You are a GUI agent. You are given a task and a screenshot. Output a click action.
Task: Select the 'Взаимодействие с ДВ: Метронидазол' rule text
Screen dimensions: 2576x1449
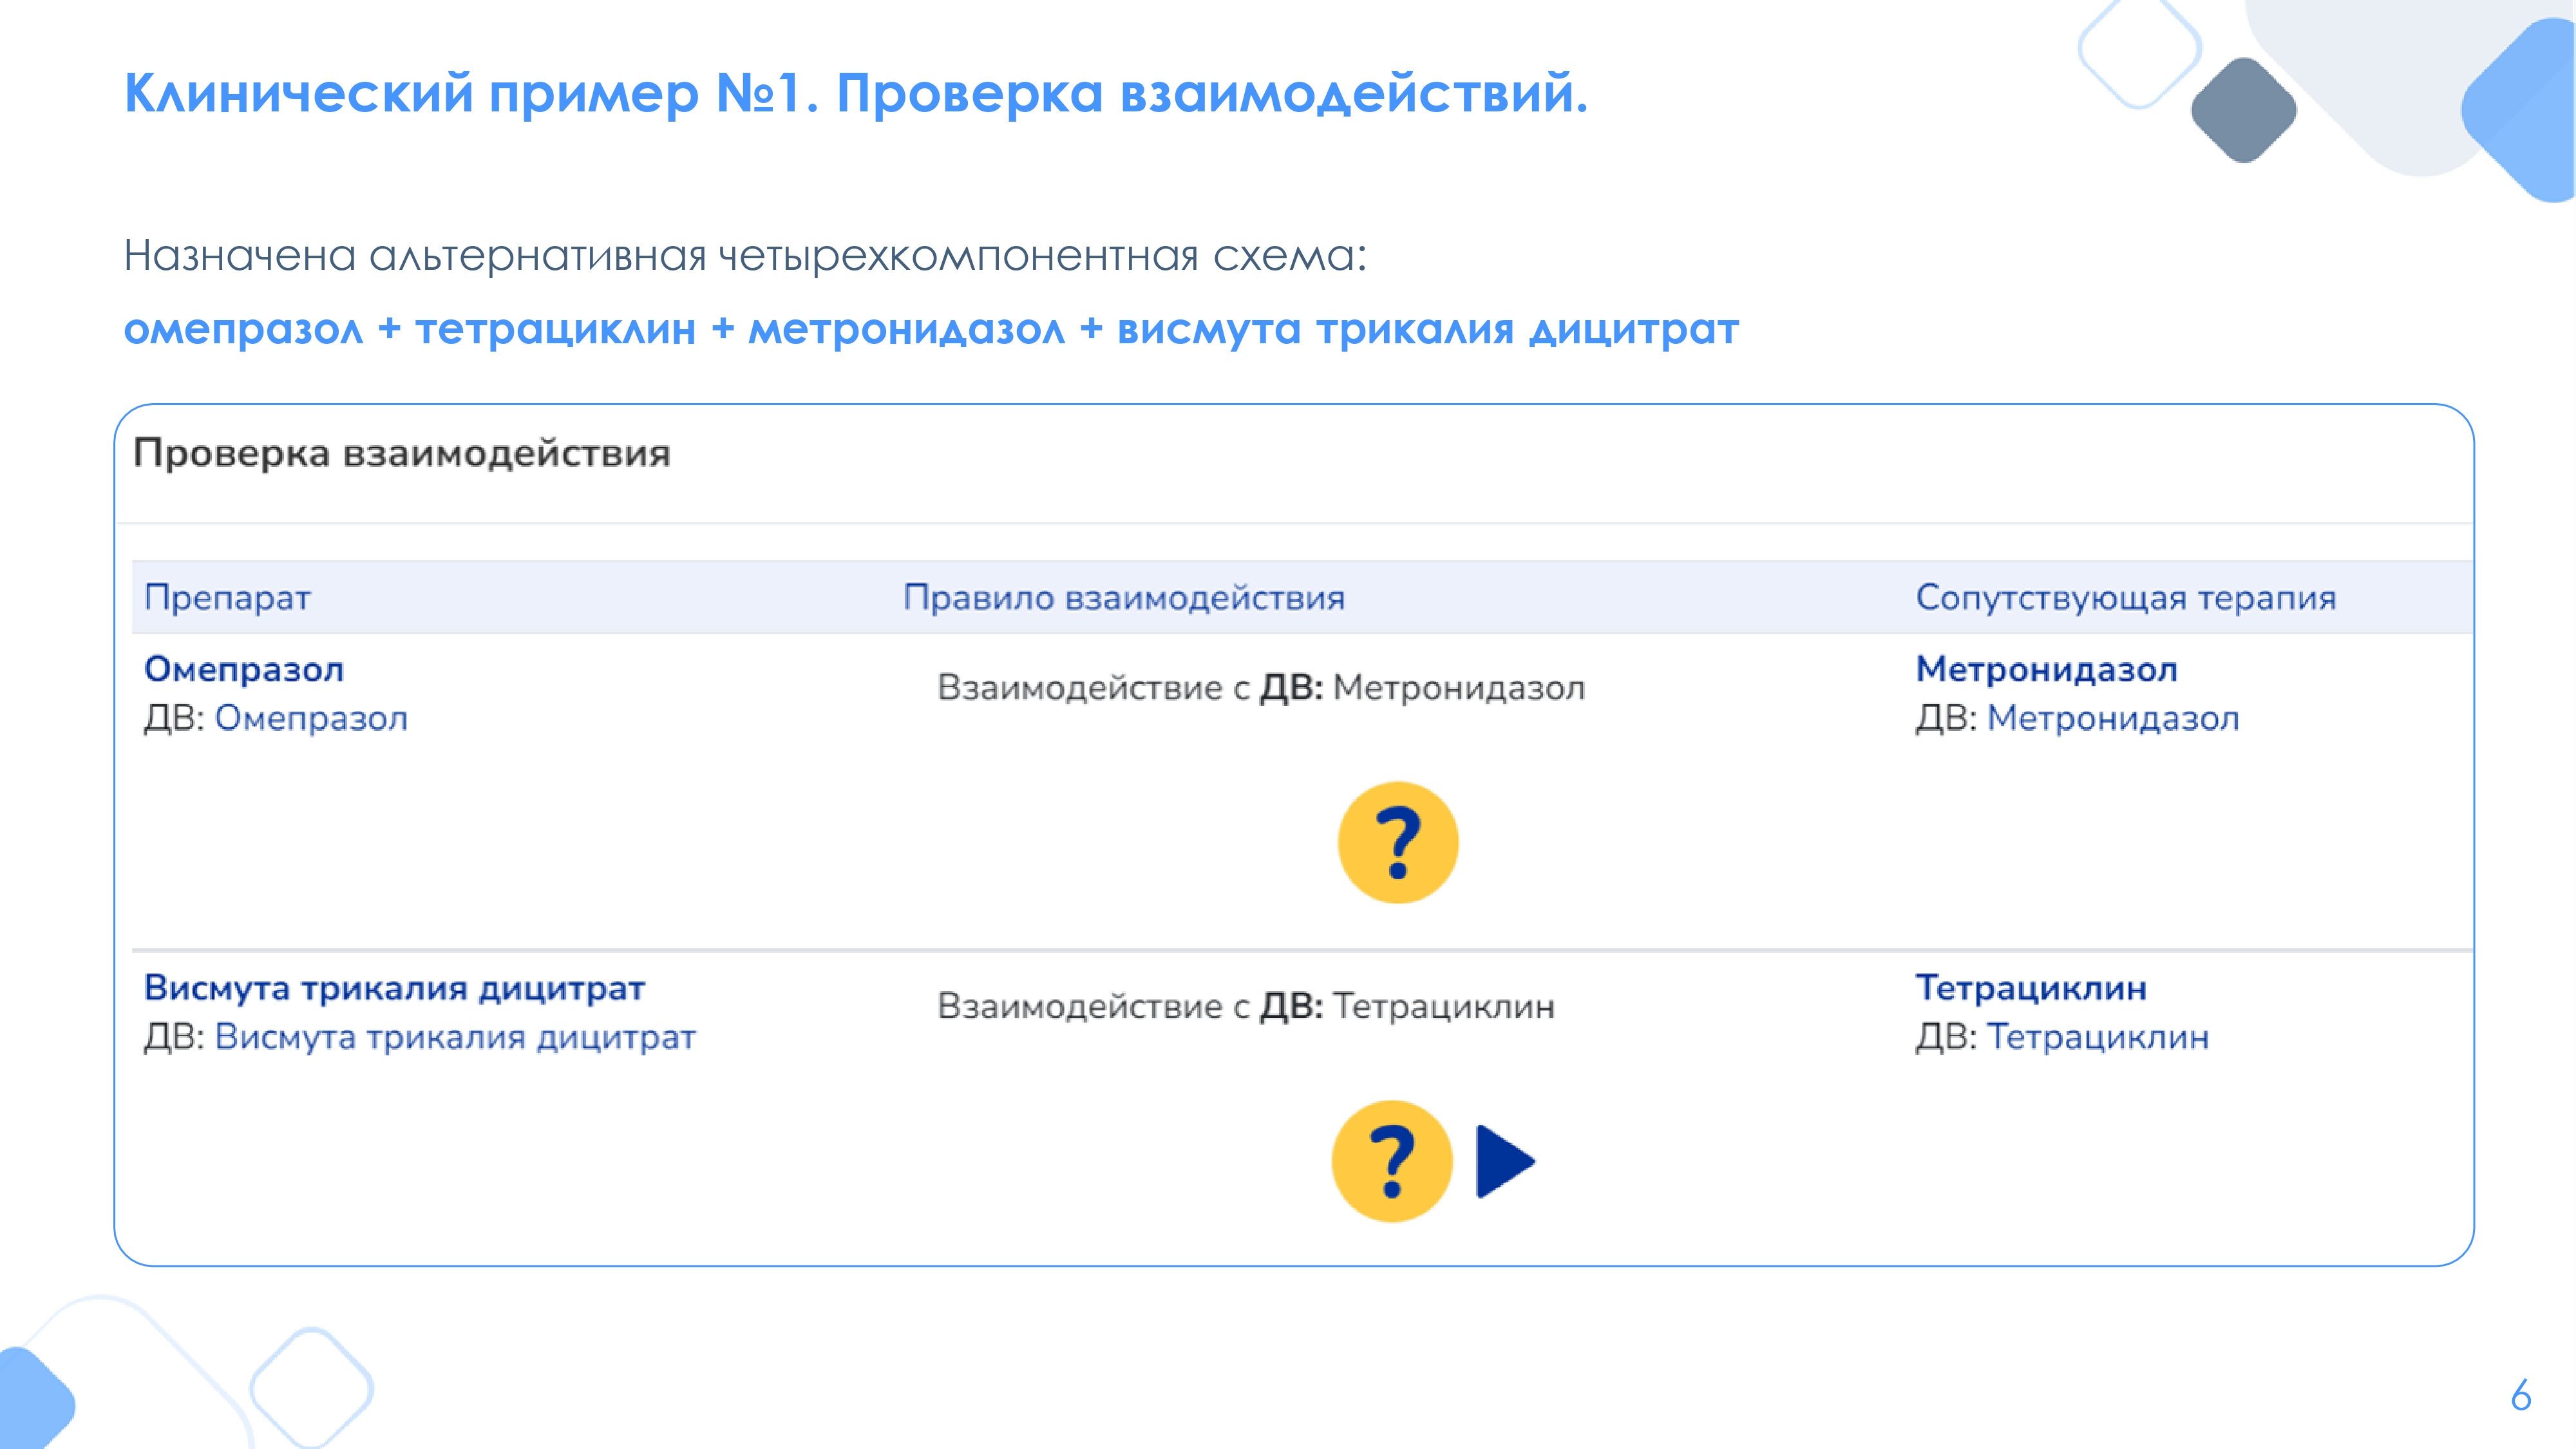(1260, 688)
